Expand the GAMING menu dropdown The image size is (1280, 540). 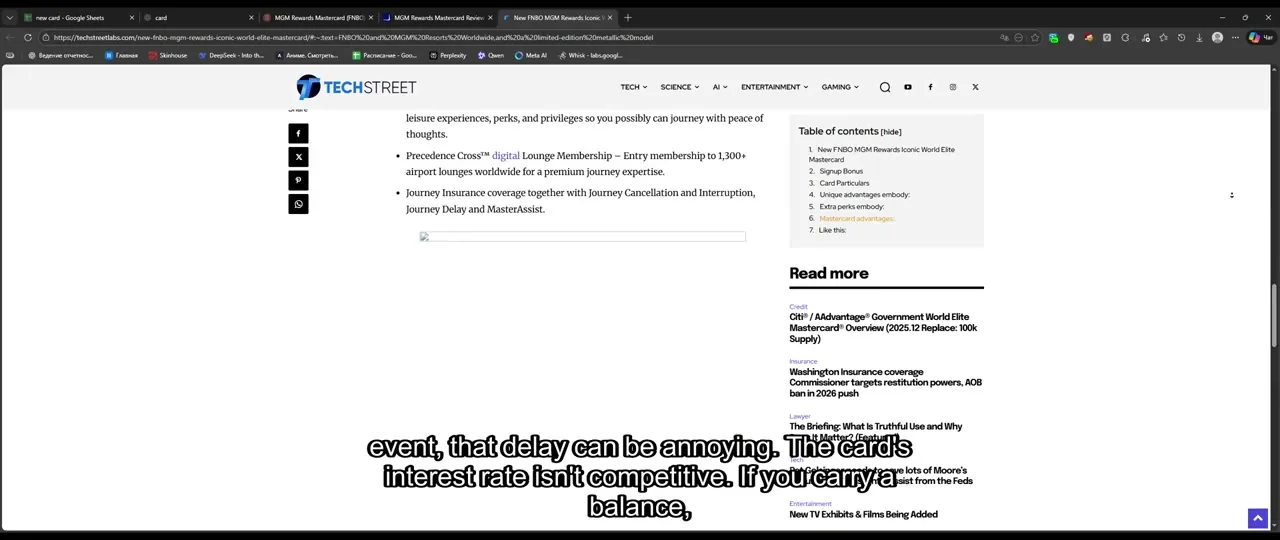[x=840, y=87]
